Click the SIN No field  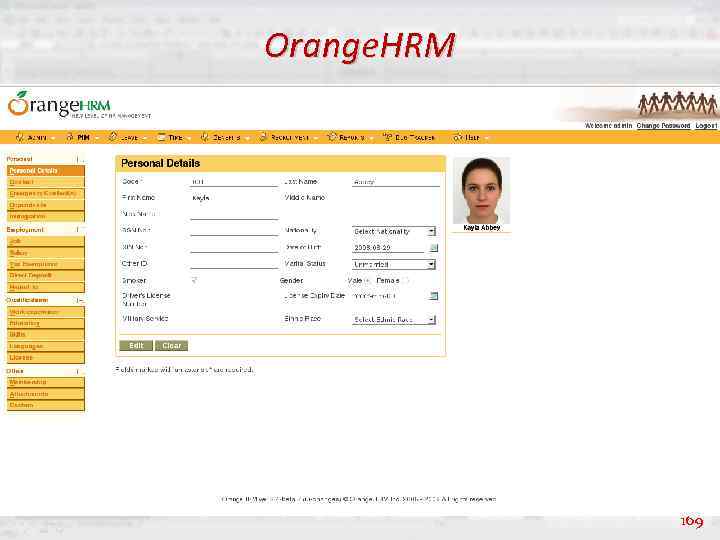(x=234, y=248)
